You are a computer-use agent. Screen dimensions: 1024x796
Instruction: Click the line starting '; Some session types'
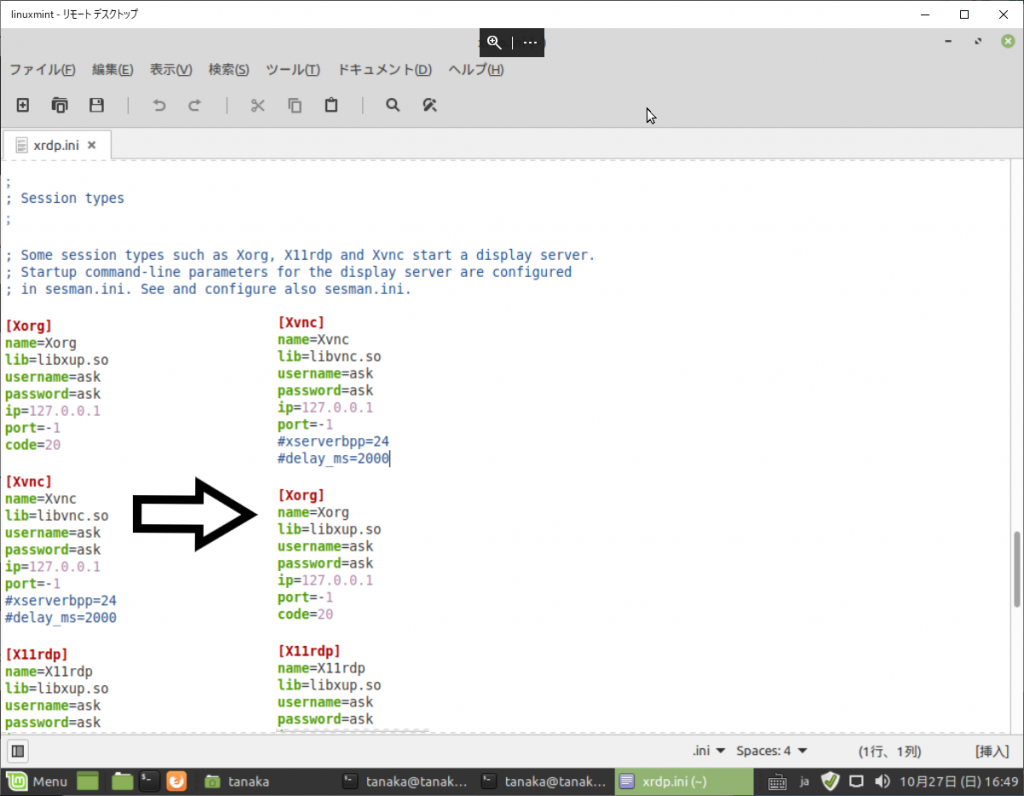[300, 255]
